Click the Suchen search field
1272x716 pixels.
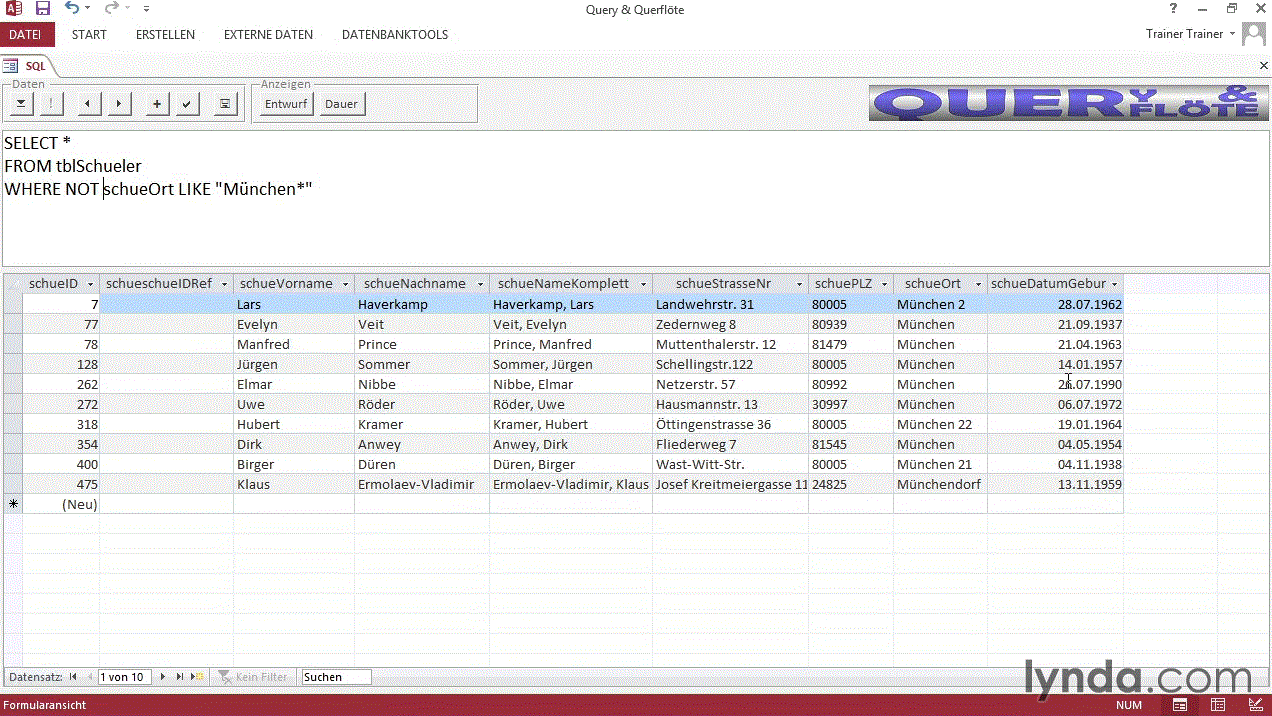tap(336, 677)
